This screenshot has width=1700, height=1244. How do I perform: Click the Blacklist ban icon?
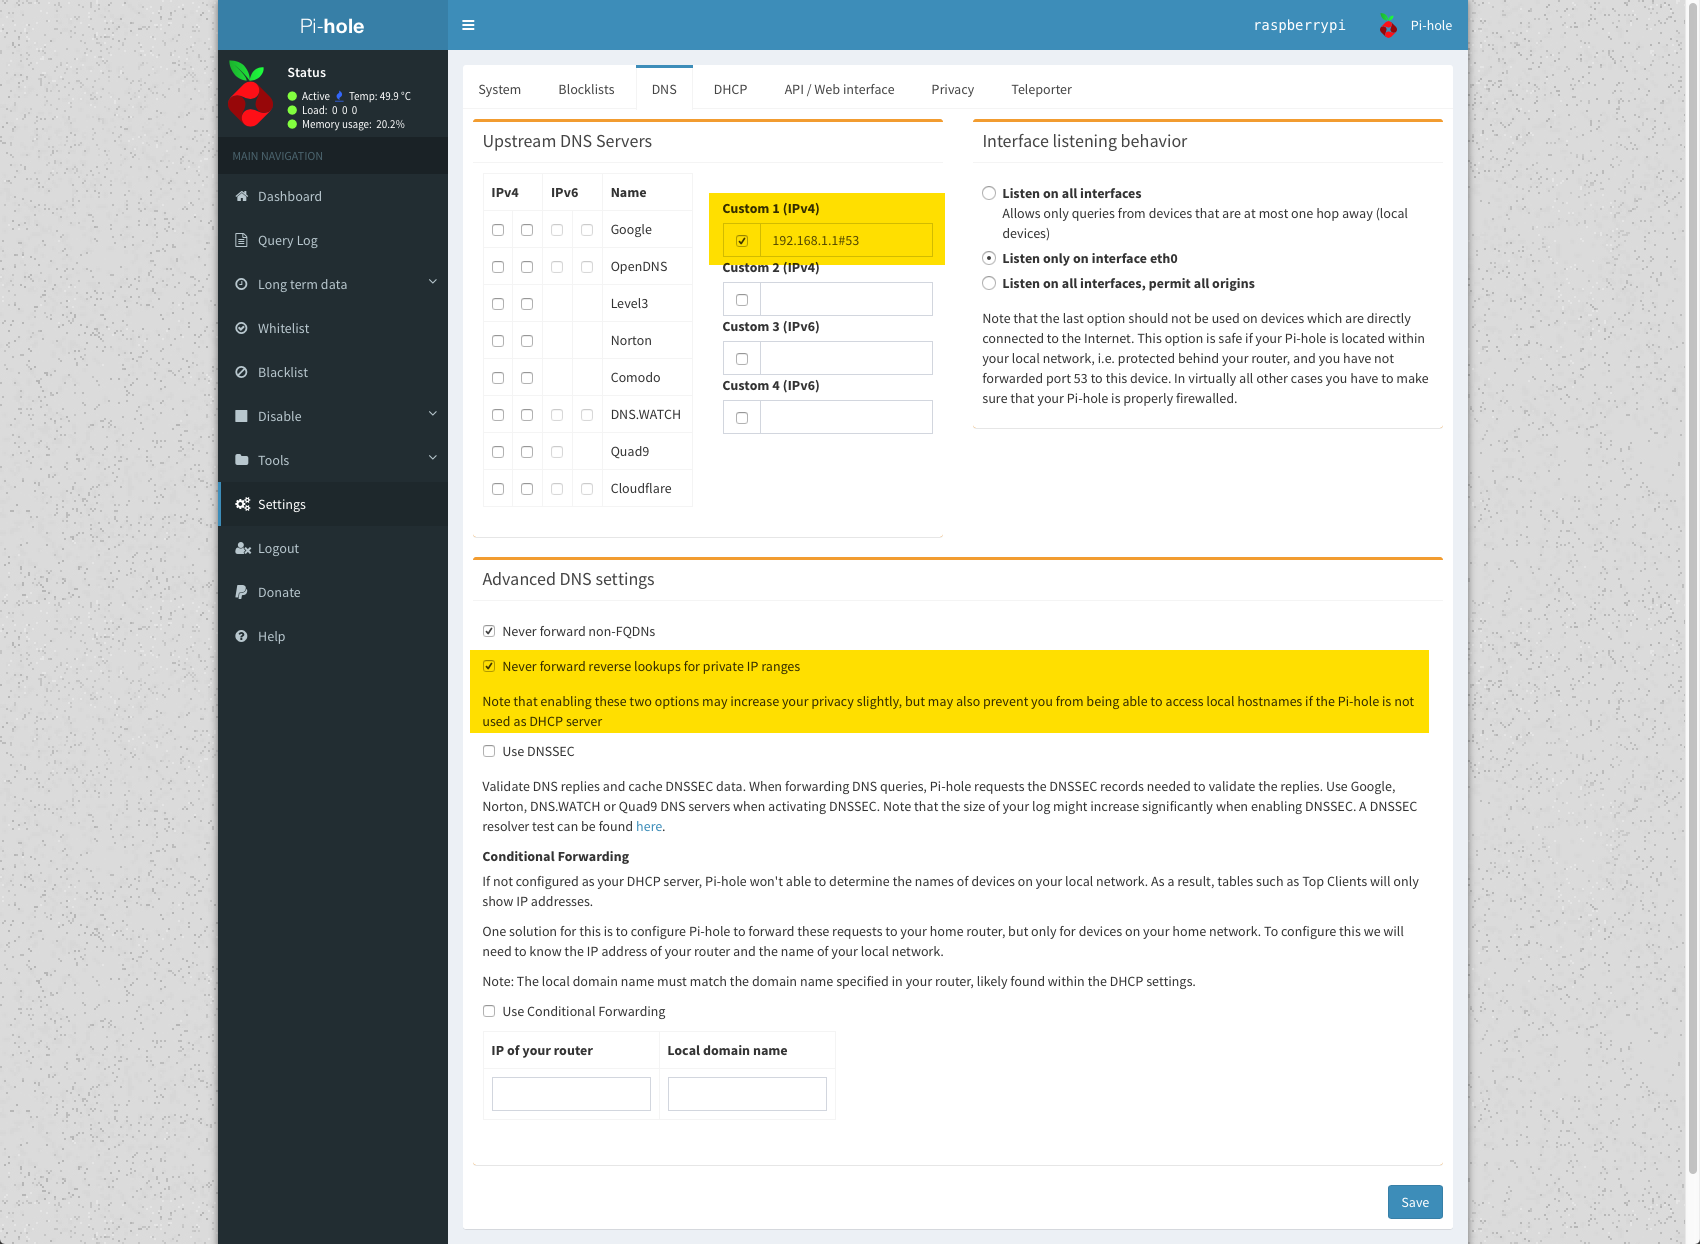pyautogui.click(x=242, y=372)
